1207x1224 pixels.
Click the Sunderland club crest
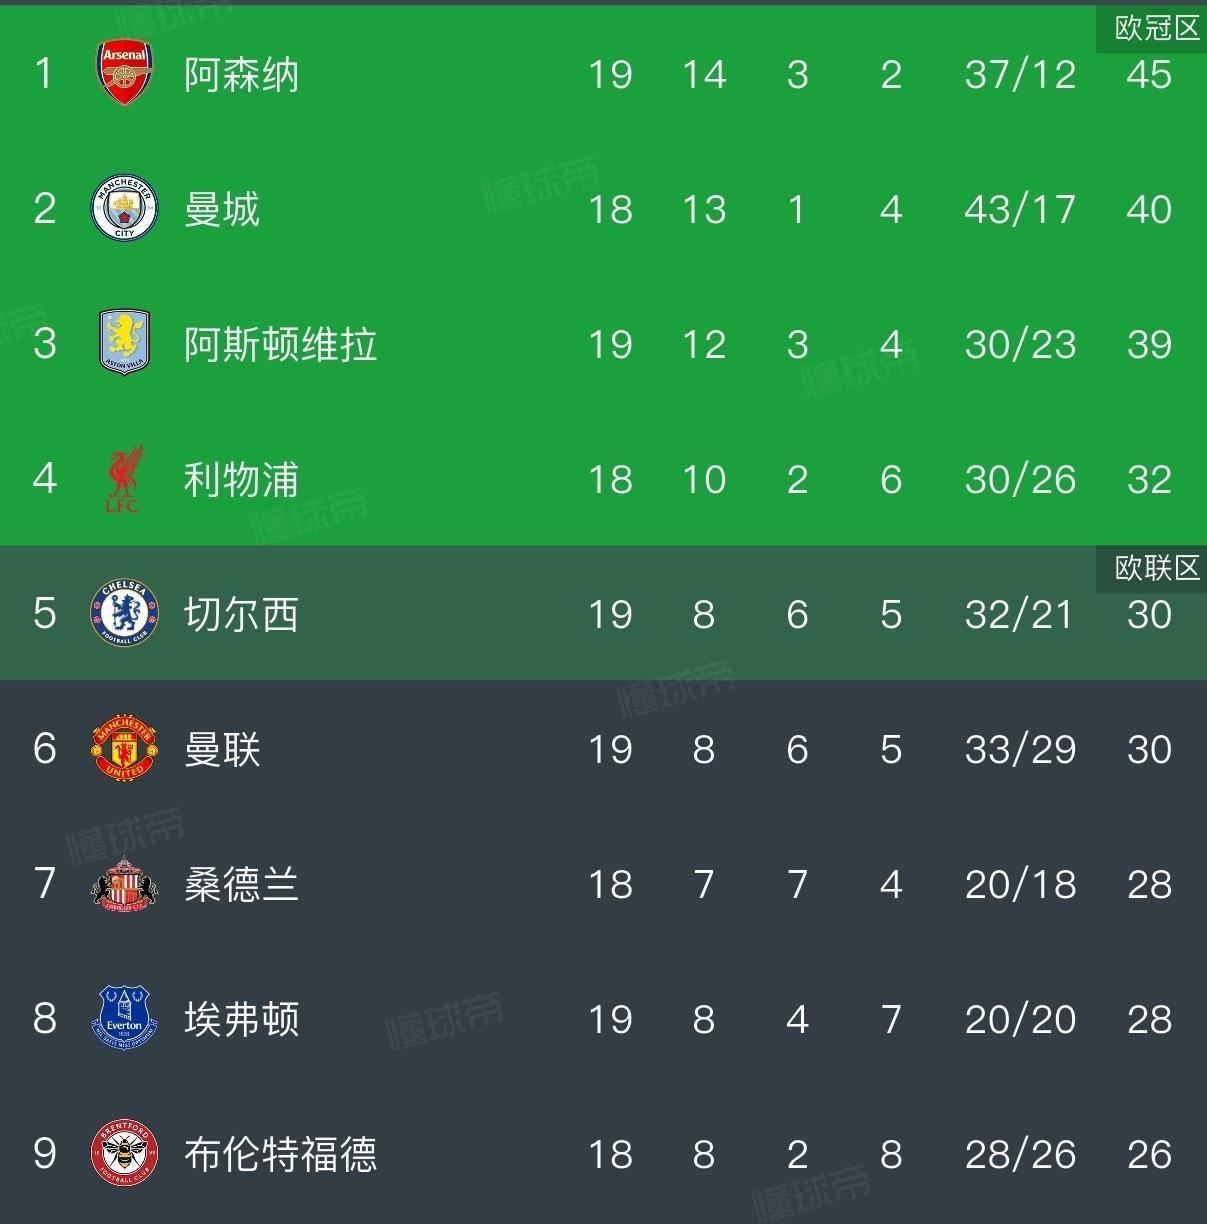click(x=124, y=884)
